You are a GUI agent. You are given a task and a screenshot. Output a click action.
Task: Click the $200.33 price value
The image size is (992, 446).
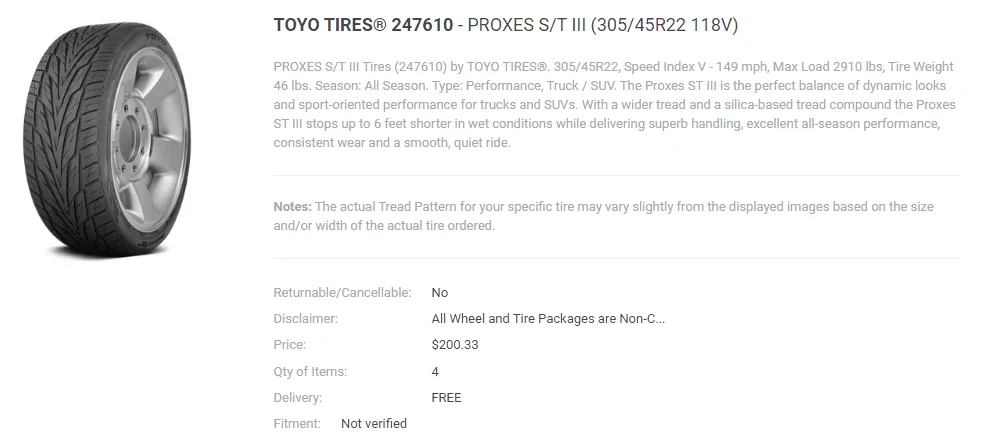pos(455,345)
